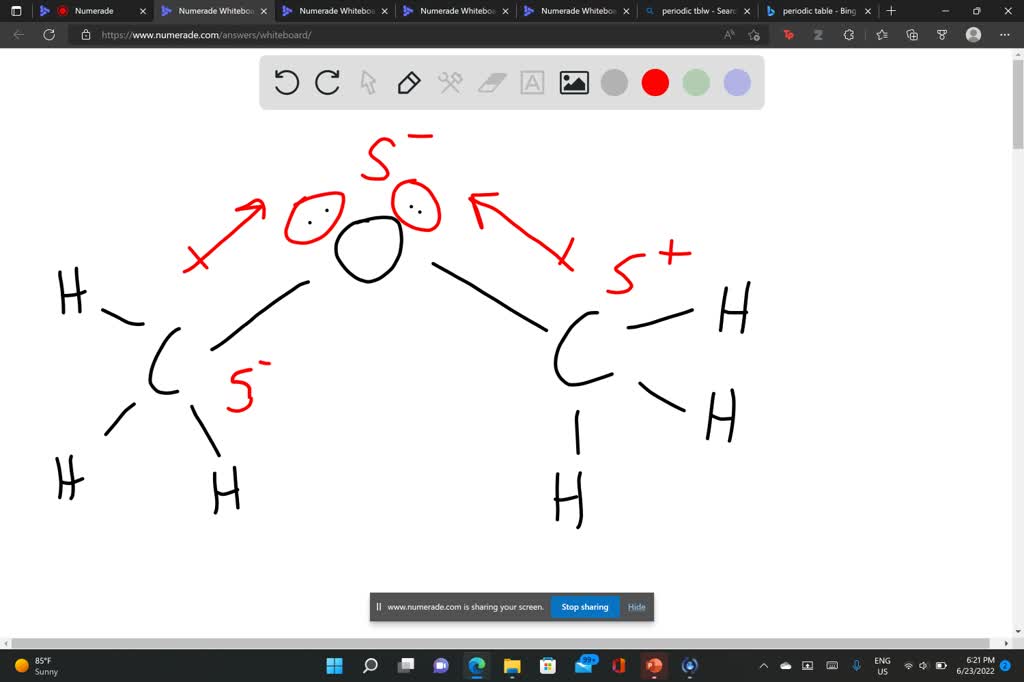Viewport: 1024px width, 682px height.
Task: Undo the last whiteboard stroke
Action: pyautogui.click(x=287, y=83)
